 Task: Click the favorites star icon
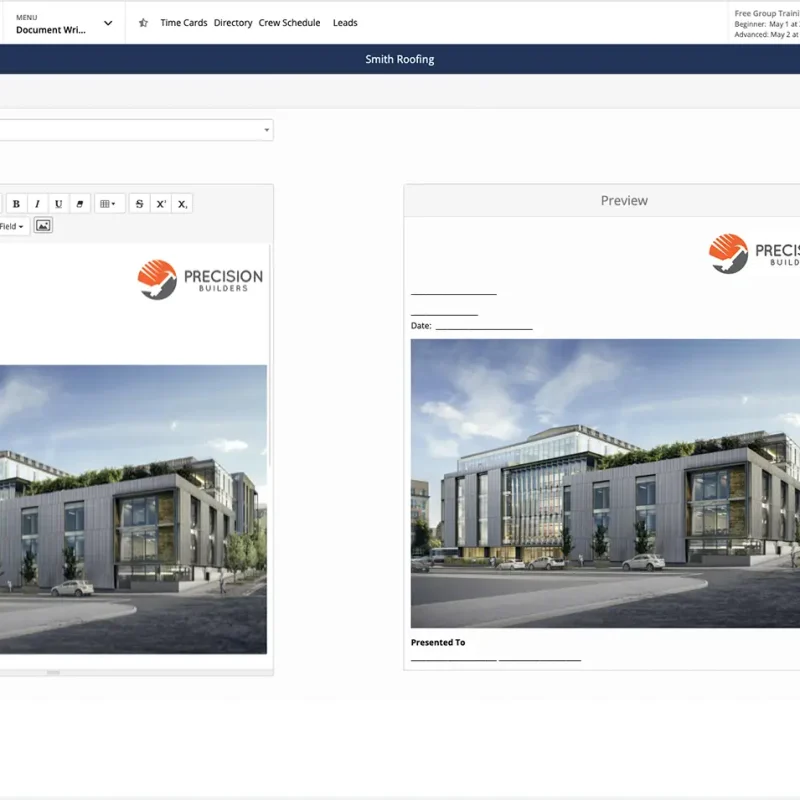(x=143, y=22)
